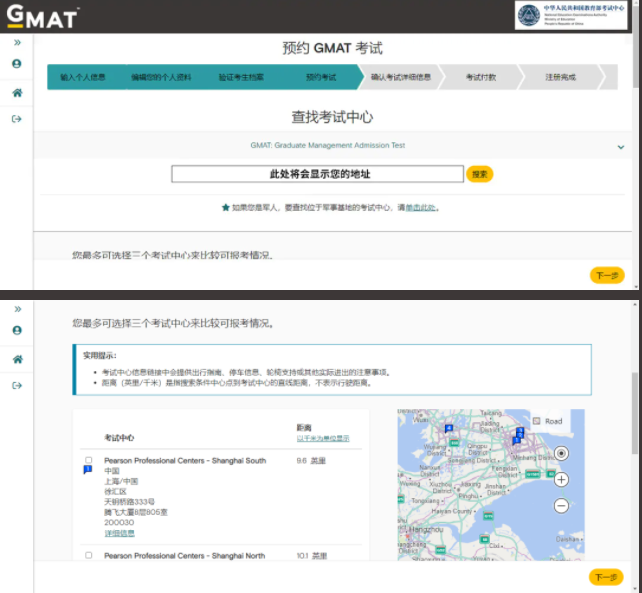Zoom out with map minus button
The width and height of the screenshot is (642, 593).
click(561, 506)
